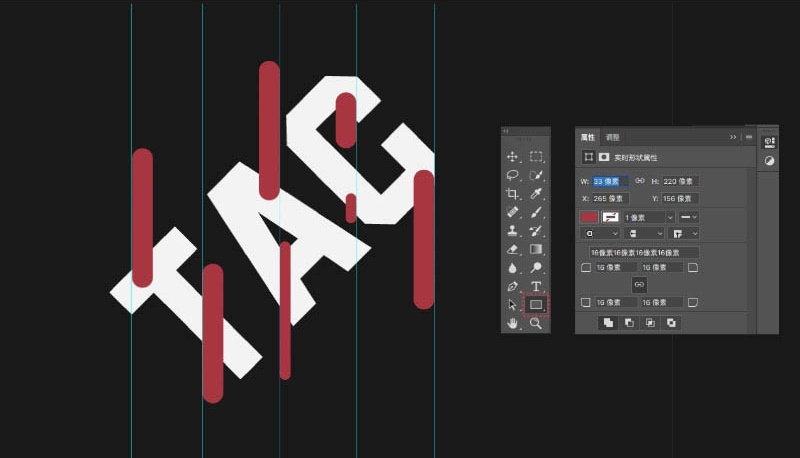The width and height of the screenshot is (800, 458).
Task: Open the stroke alignment dropdown
Action: pos(601,234)
